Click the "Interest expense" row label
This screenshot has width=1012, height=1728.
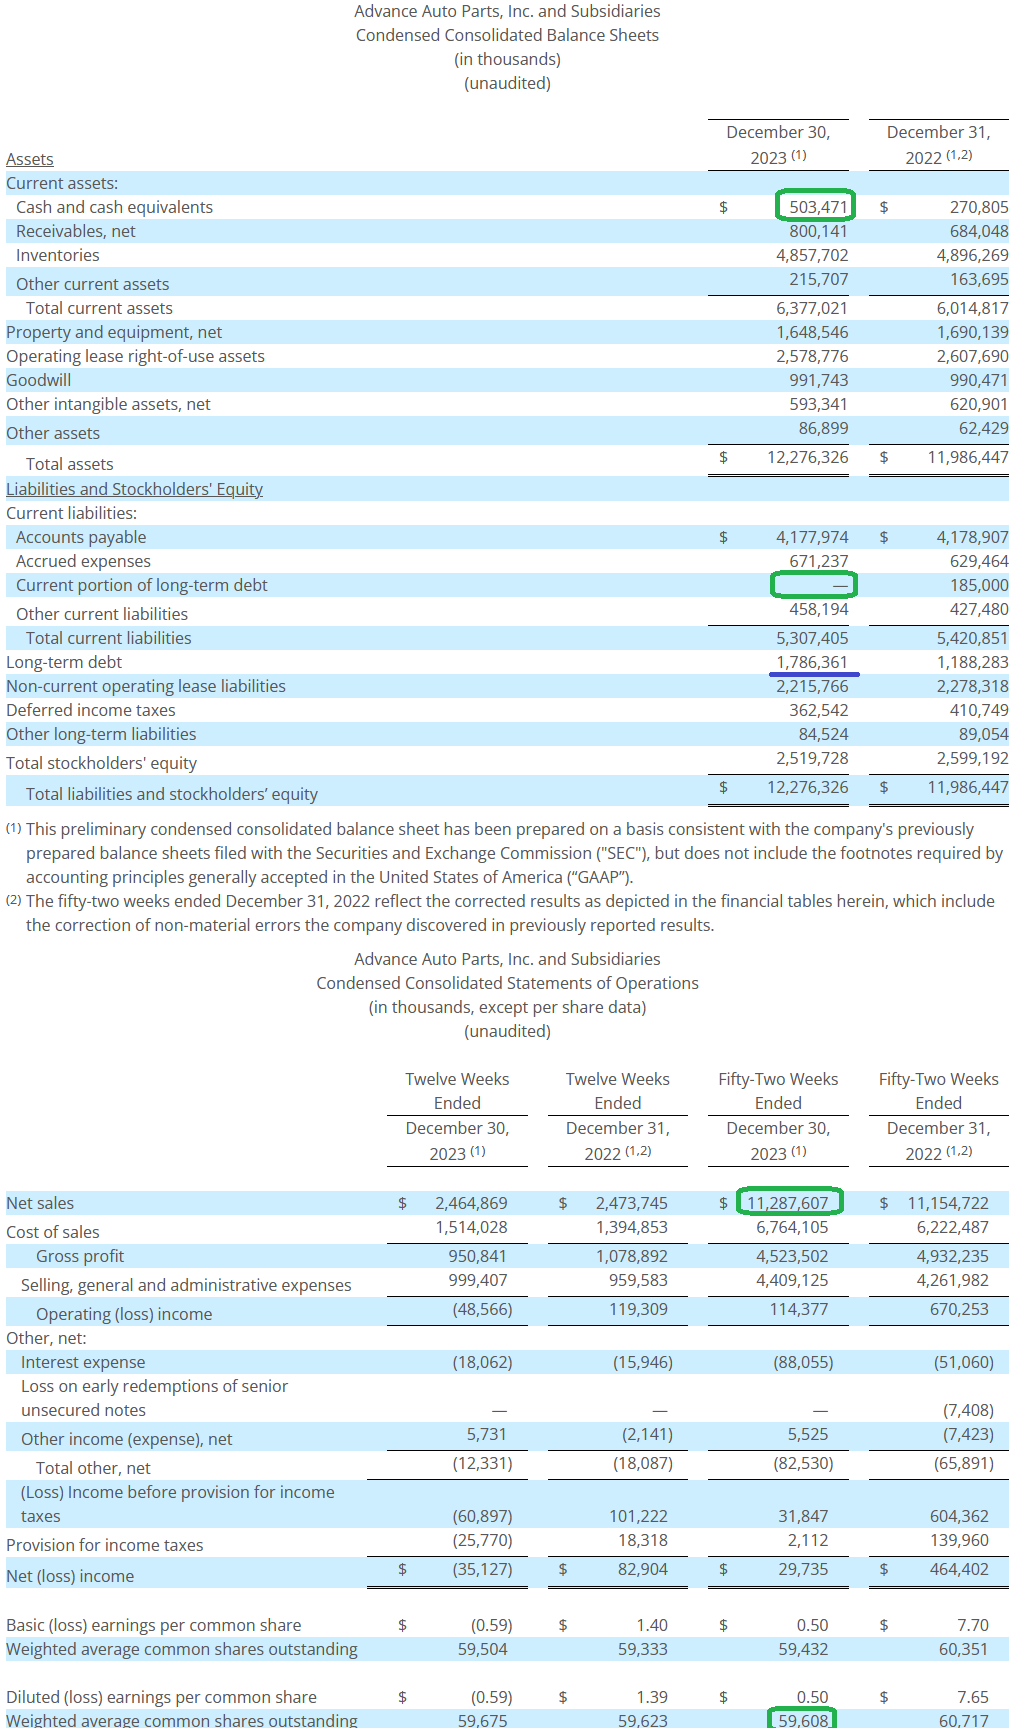pos(83,1362)
